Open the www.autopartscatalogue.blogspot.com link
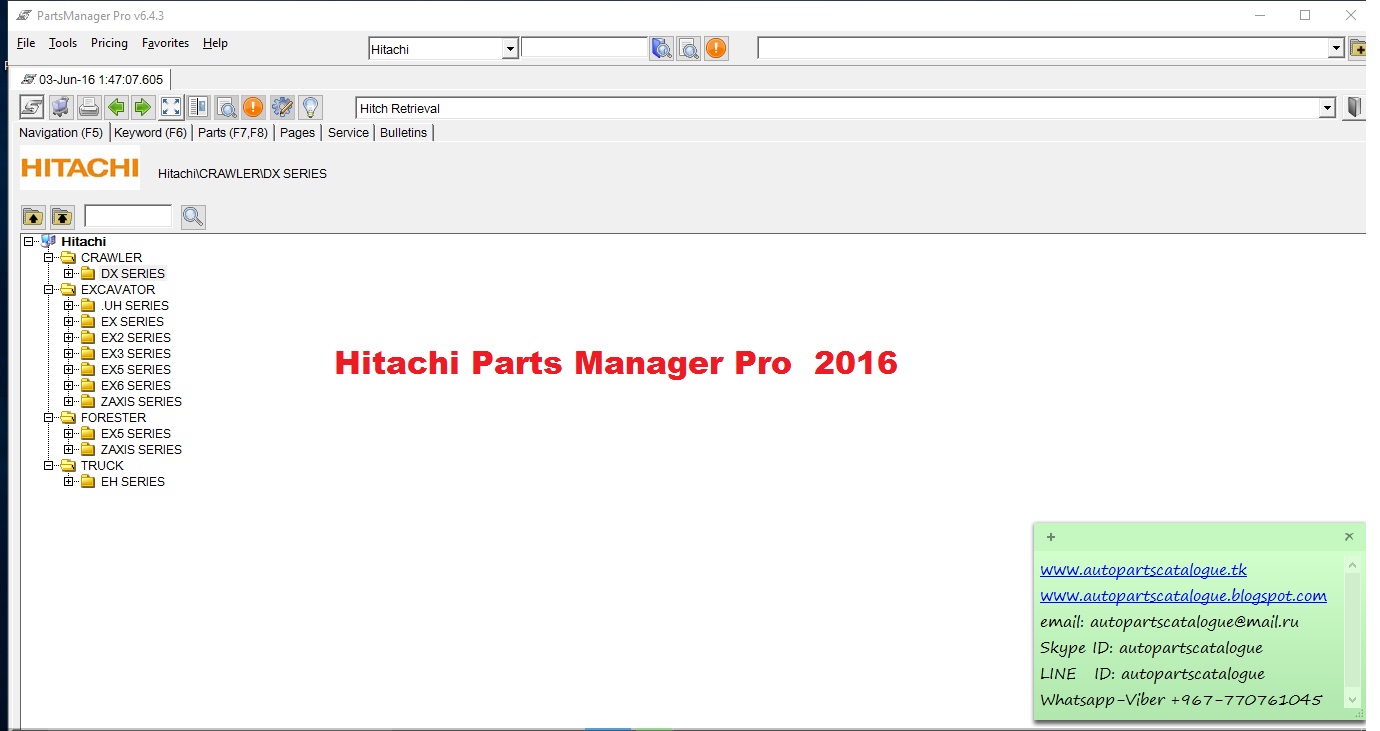The width and height of the screenshot is (1380, 731). point(1183,596)
